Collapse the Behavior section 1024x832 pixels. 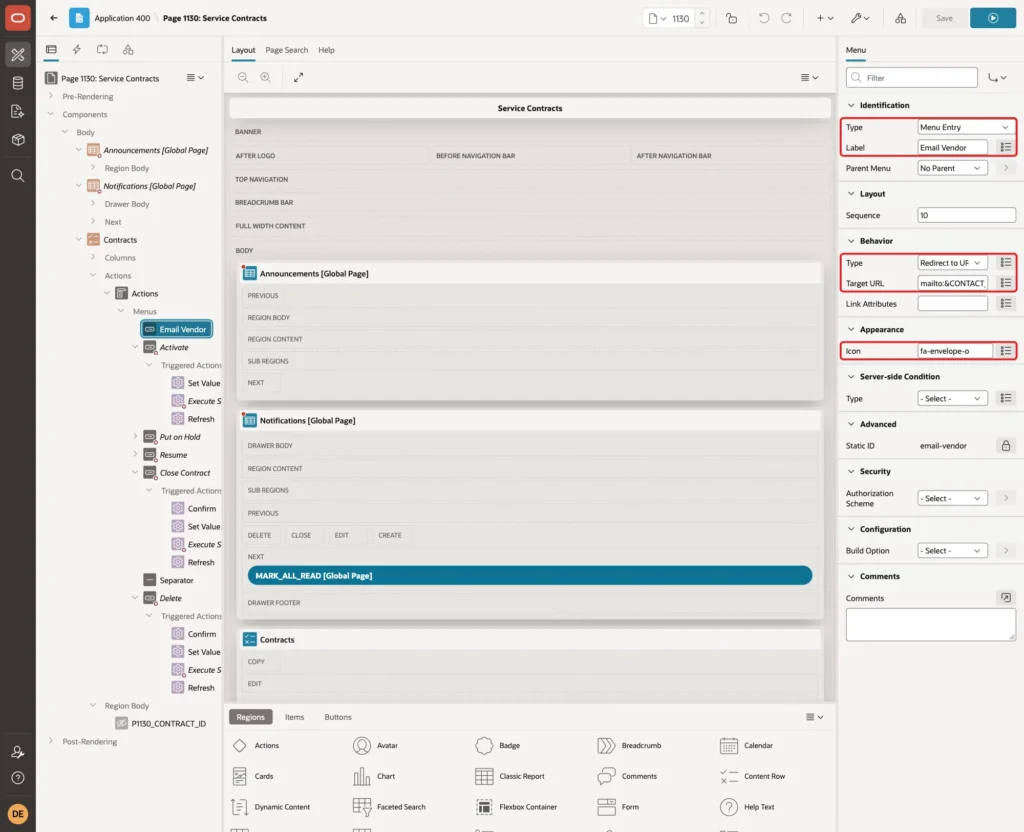click(851, 241)
